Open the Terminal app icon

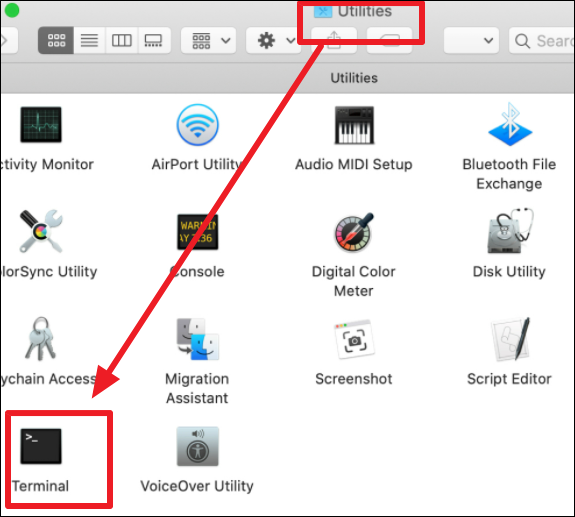(x=41, y=446)
